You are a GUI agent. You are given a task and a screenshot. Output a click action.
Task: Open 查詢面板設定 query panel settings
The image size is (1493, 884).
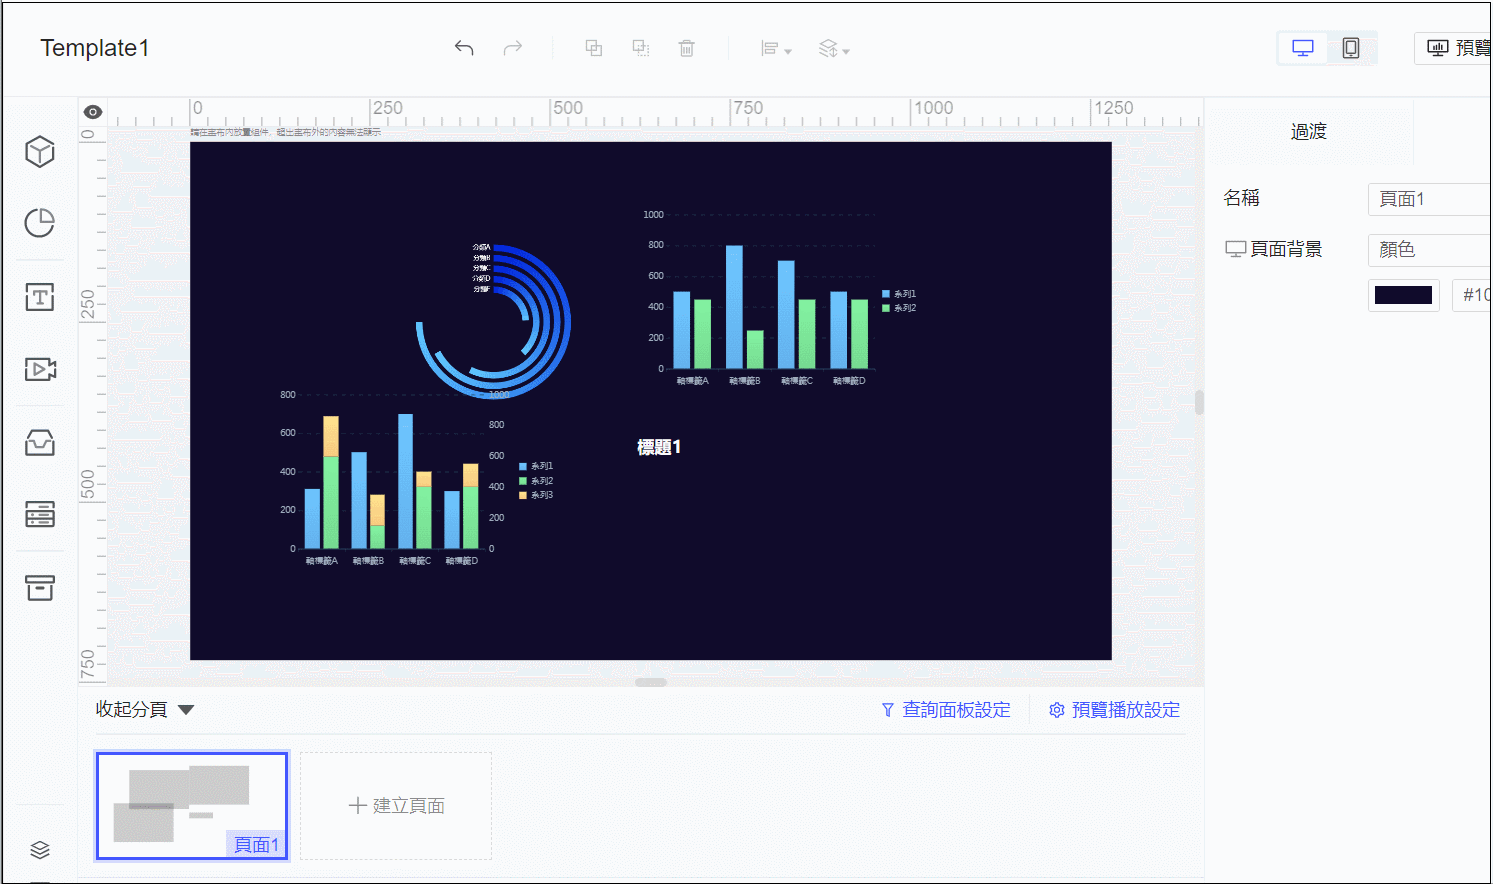pyautogui.click(x=946, y=710)
